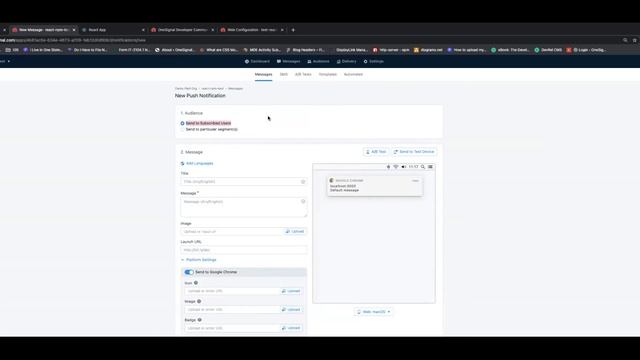Click the A/B Test button
Viewport: 640px width, 360px height.
click(376, 152)
